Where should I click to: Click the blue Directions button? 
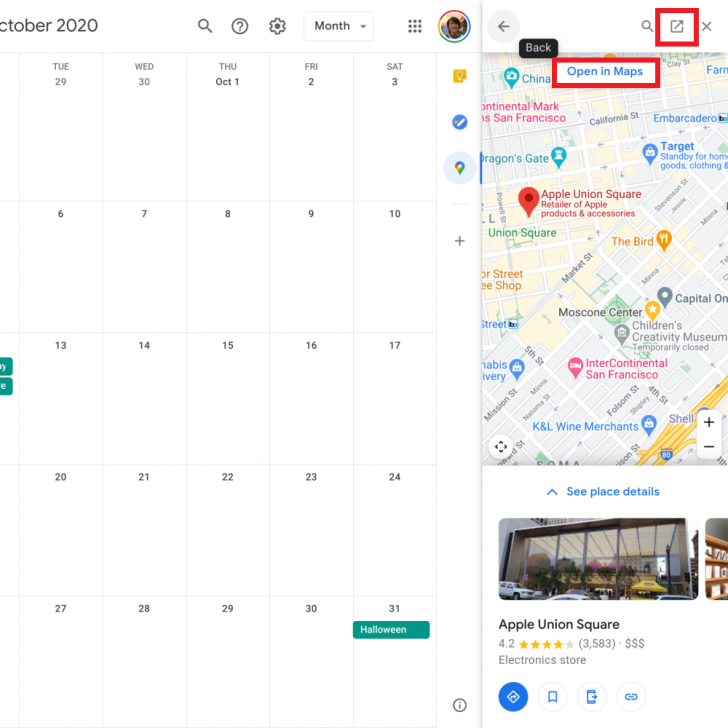pos(513,696)
